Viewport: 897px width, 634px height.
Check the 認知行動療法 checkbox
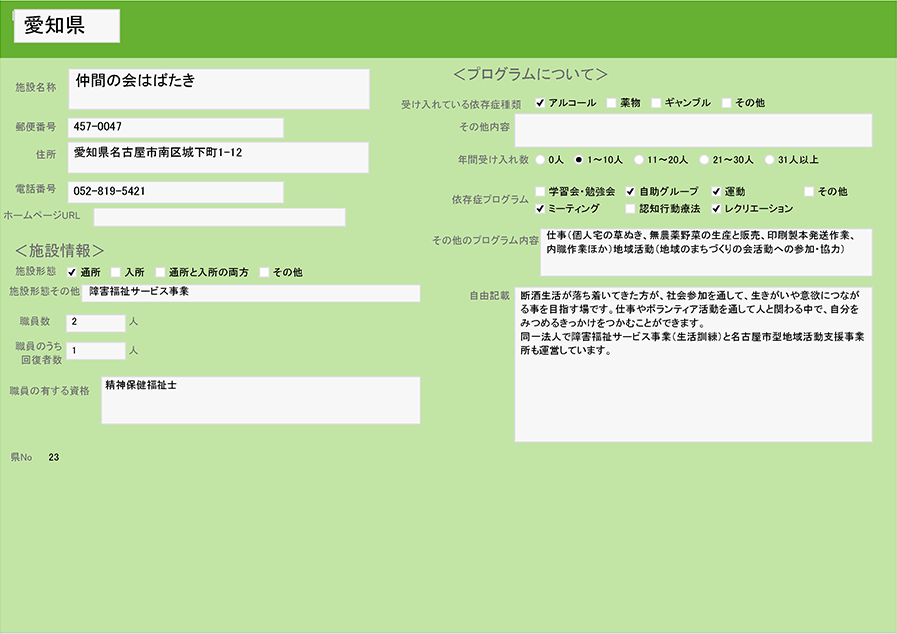pos(630,209)
